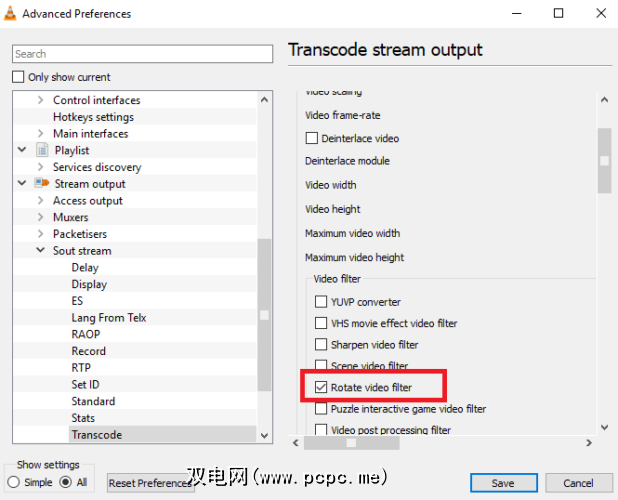Viewport: 618px width, 500px height.
Task: Expand Main interfaces node
Action: (x=40, y=134)
